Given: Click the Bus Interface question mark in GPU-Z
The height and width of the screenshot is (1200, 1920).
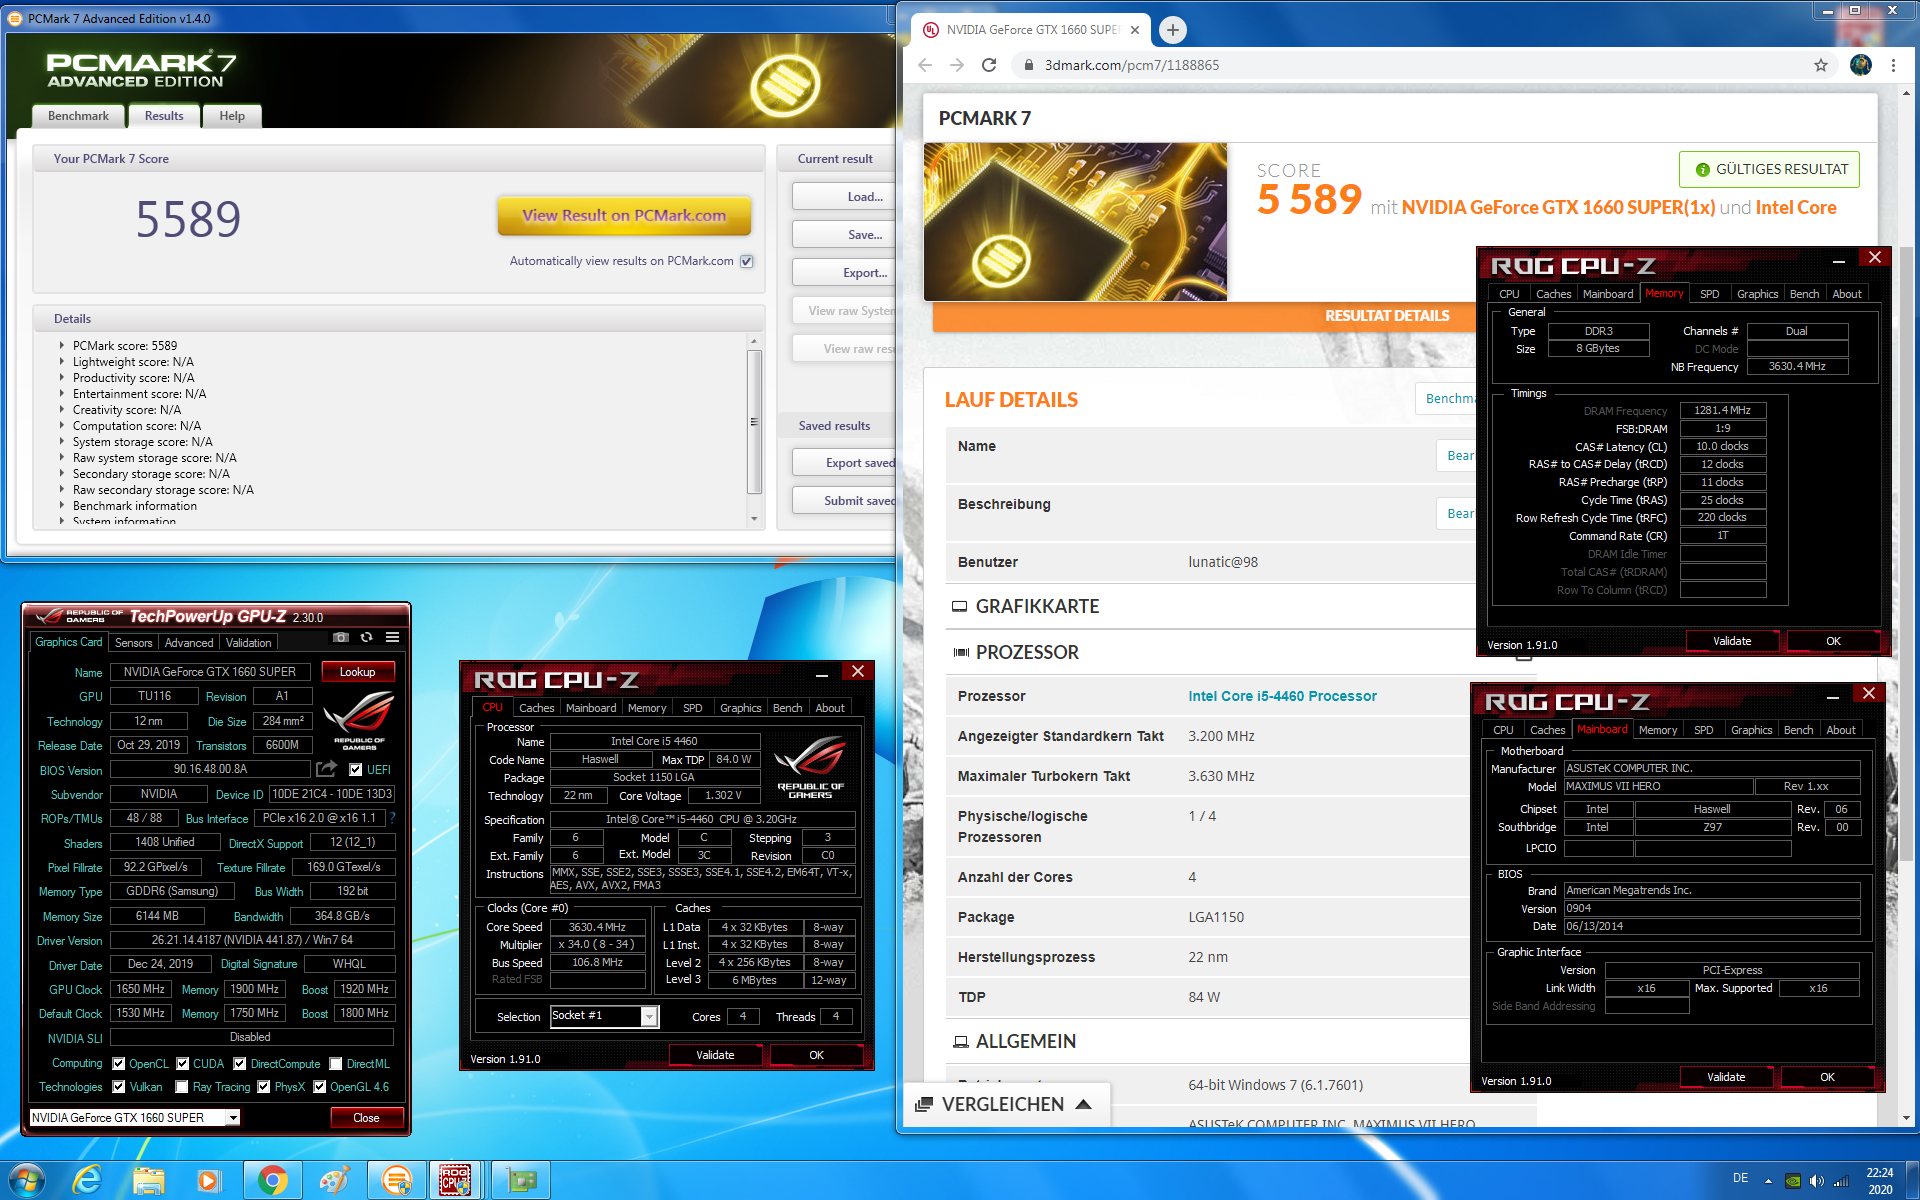Looking at the screenshot, I should [x=392, y=818].
